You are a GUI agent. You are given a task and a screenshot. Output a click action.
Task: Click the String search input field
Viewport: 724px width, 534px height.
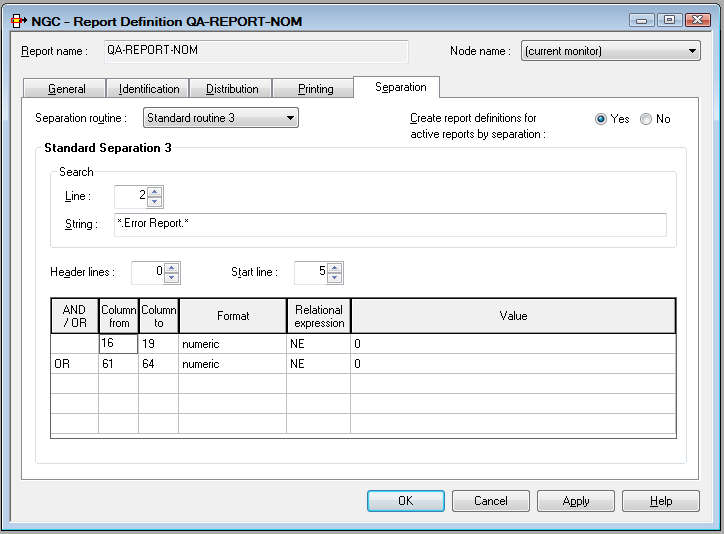(x=390, y=224)
